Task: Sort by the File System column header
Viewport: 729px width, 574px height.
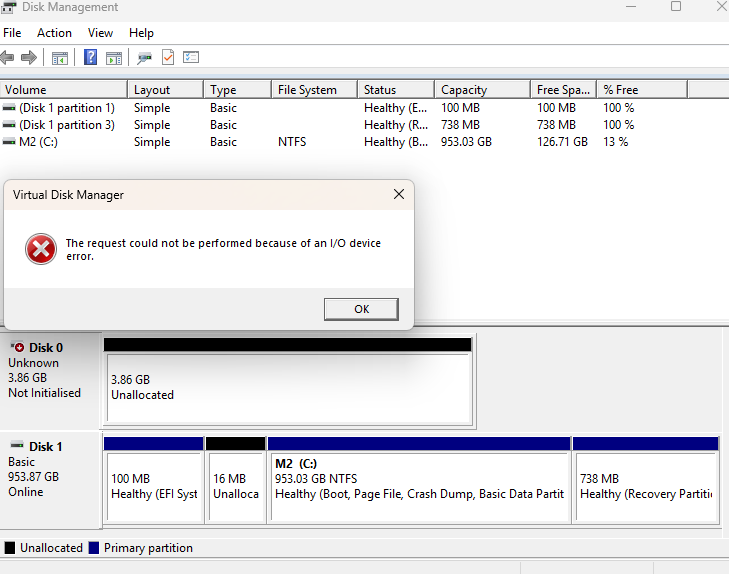Action: pos(315,90)
